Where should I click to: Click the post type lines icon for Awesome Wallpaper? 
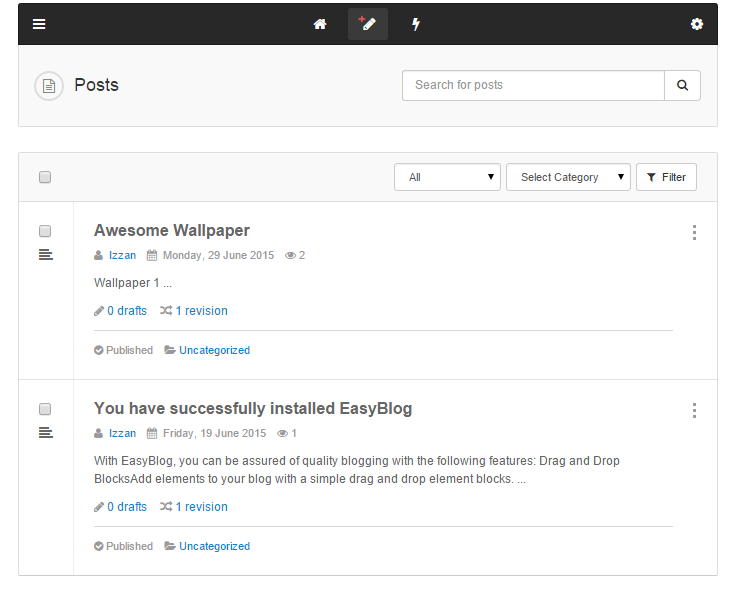pos(45,254)
